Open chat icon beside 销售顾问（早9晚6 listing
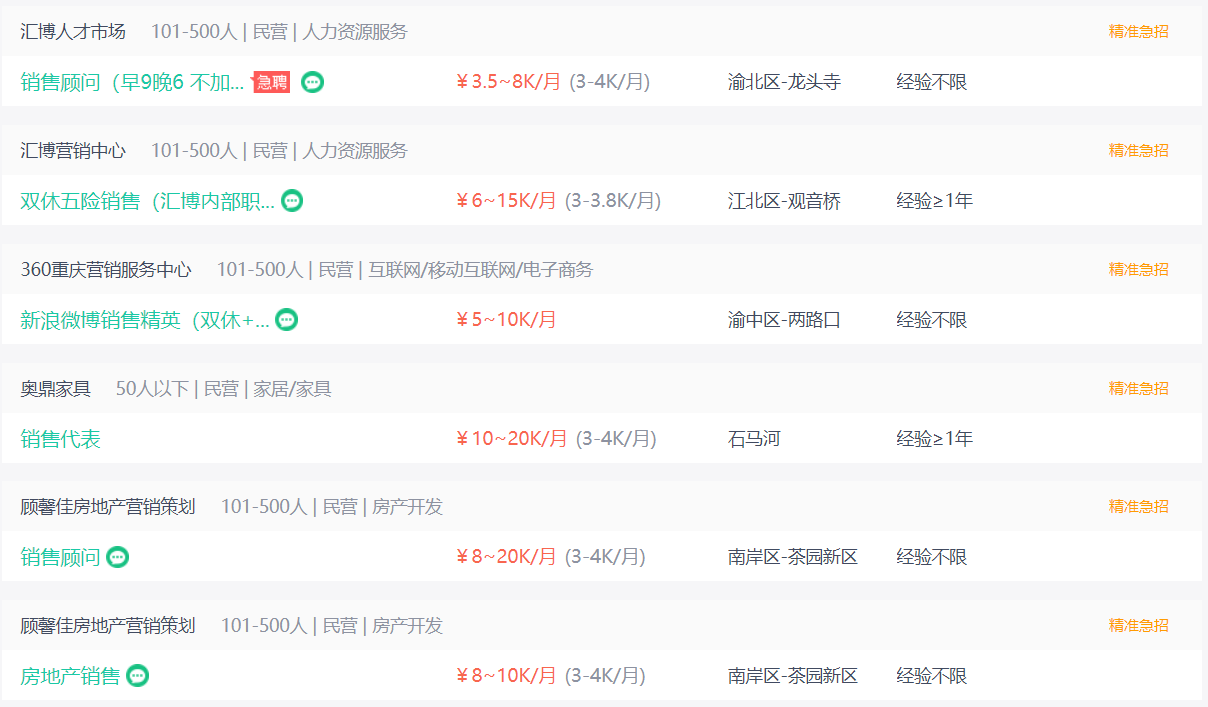The image size is (1208, 707). (x=313, y=82)
